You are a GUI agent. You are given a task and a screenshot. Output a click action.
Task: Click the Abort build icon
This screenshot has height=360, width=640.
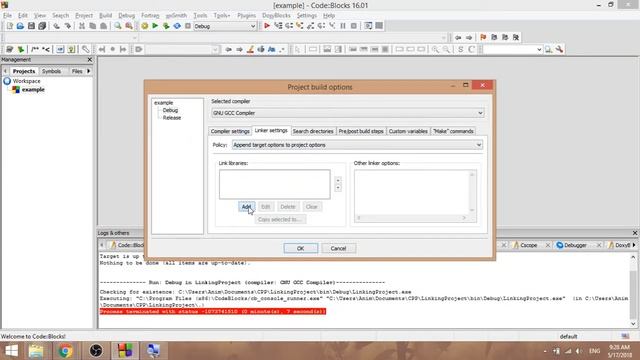click(188, 26)
